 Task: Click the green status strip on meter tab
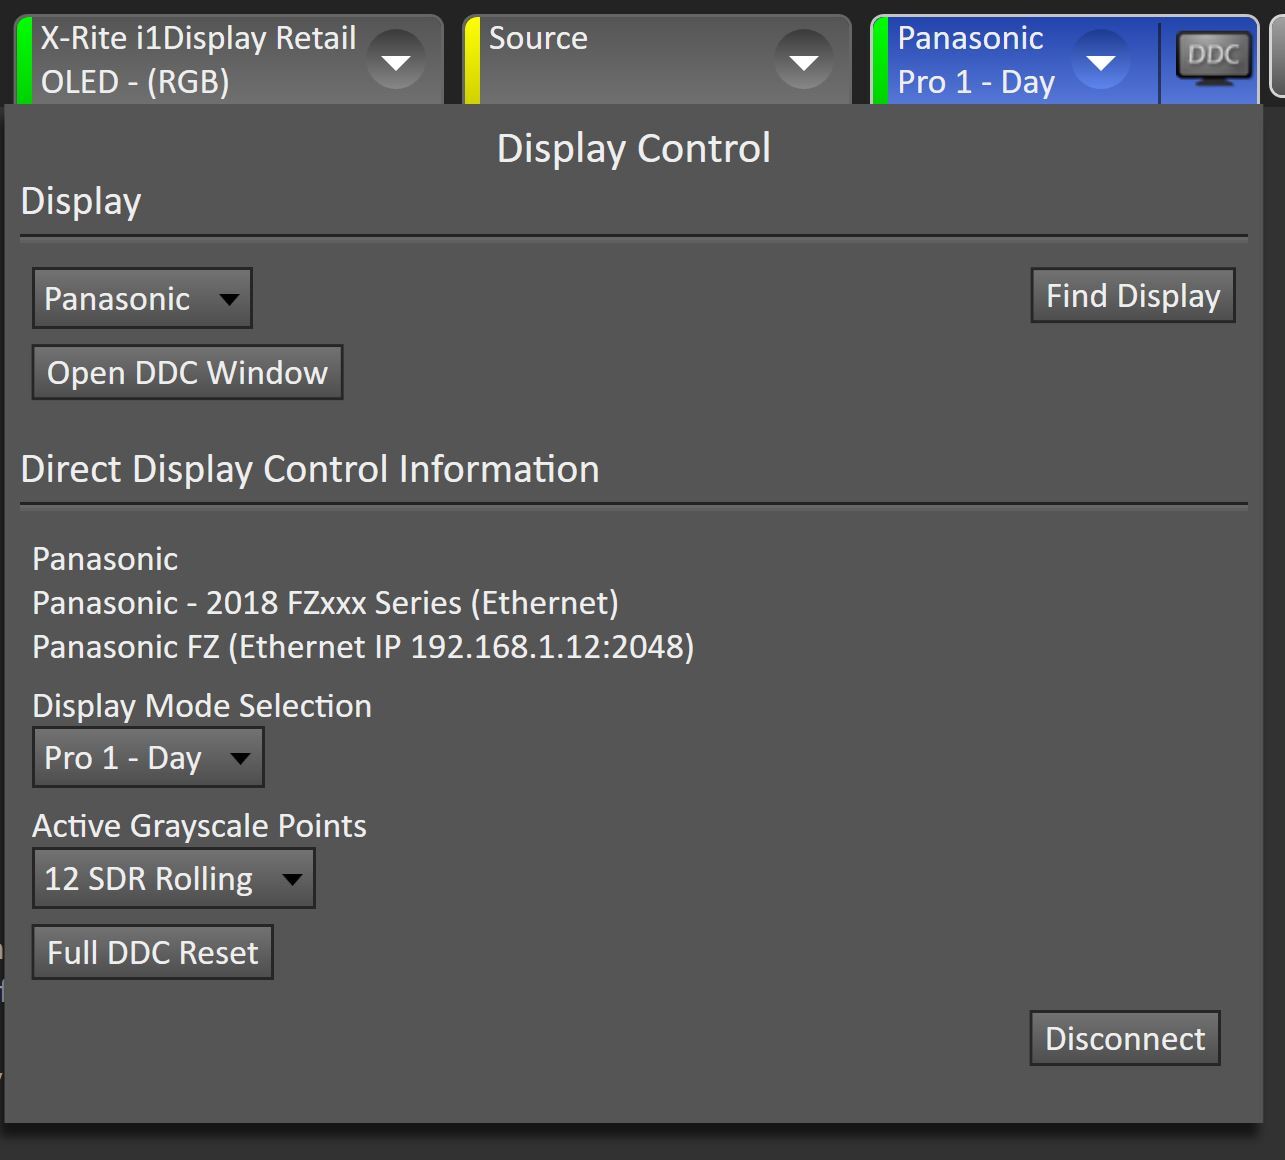point(24,60)
